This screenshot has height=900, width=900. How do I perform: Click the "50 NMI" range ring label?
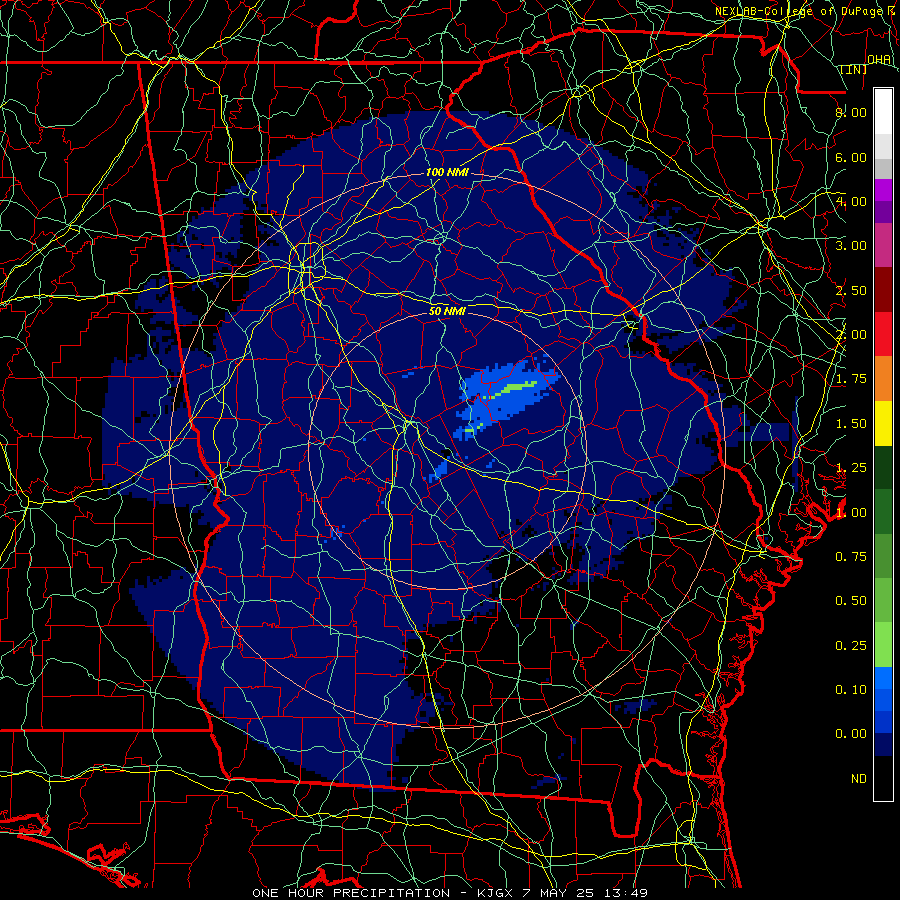click(x=447, y=311)
